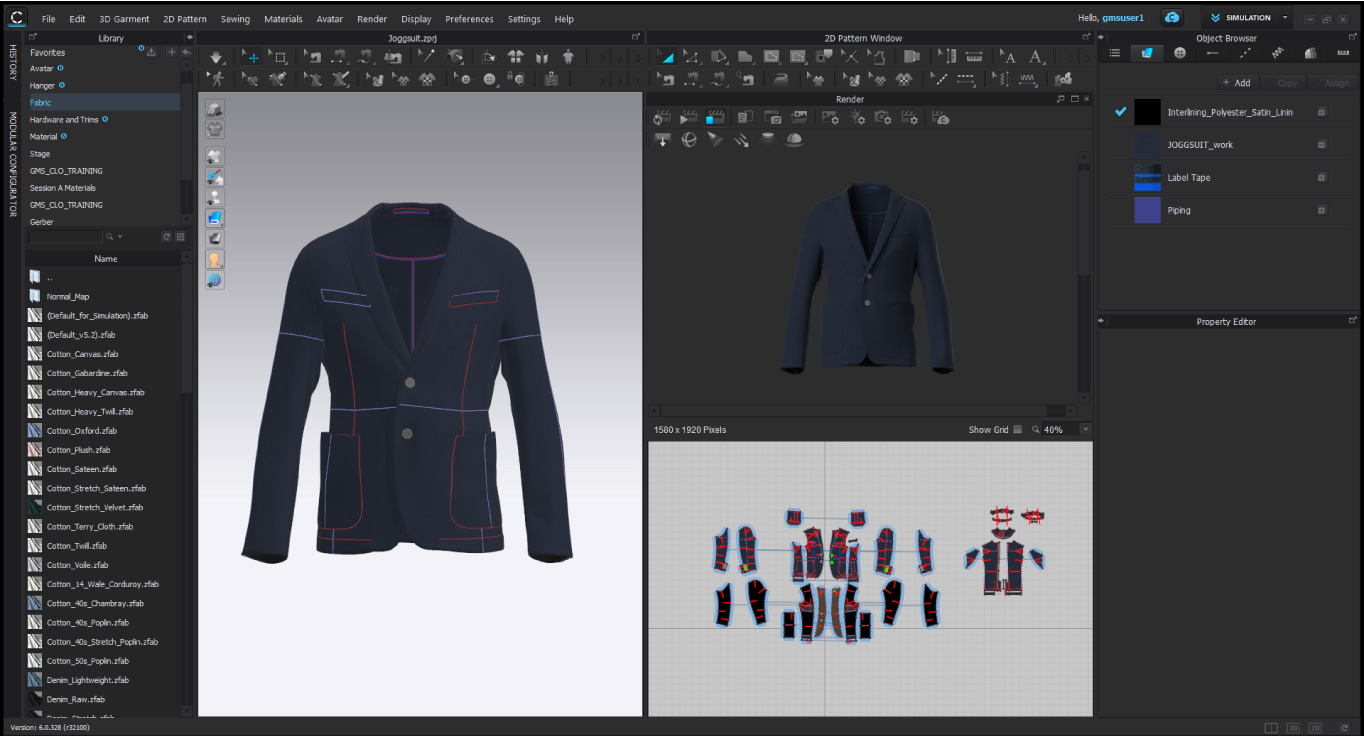Click the steam iron tool icon
This screenshot has height=736, width=1364.
pos(781,79)
